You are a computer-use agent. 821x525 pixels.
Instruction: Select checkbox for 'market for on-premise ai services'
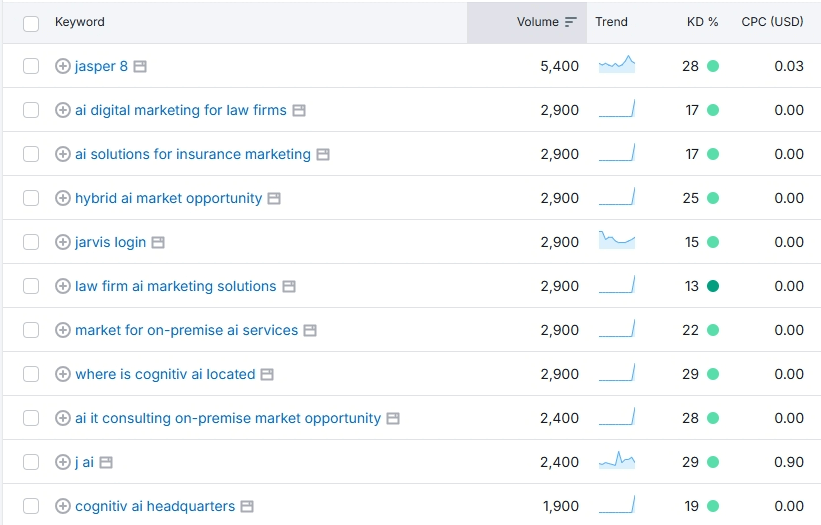click(x=31, y=330)
